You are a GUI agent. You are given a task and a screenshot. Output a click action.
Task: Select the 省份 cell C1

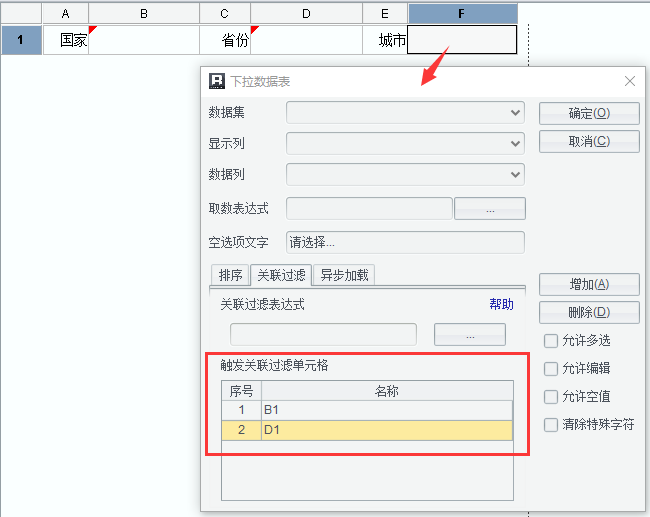(x=225, y=40)
